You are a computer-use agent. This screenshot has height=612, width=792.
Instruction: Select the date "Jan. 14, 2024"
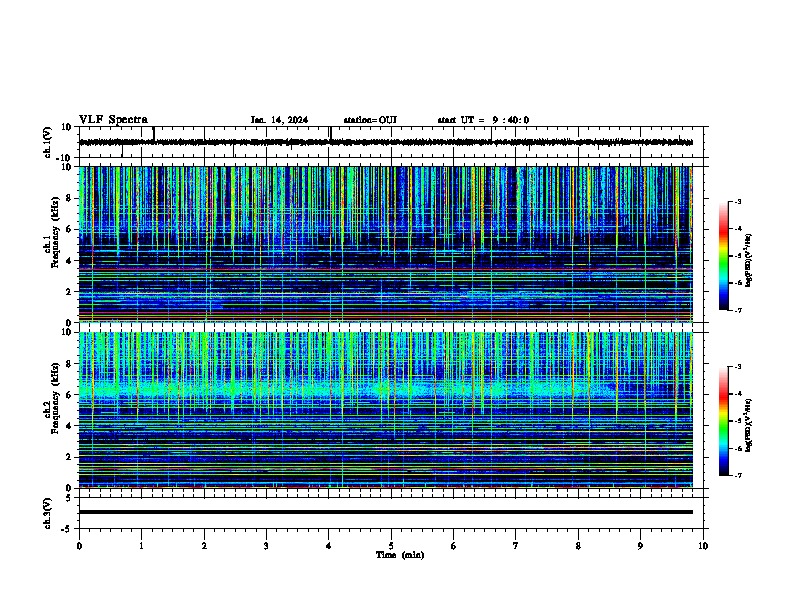279,120
